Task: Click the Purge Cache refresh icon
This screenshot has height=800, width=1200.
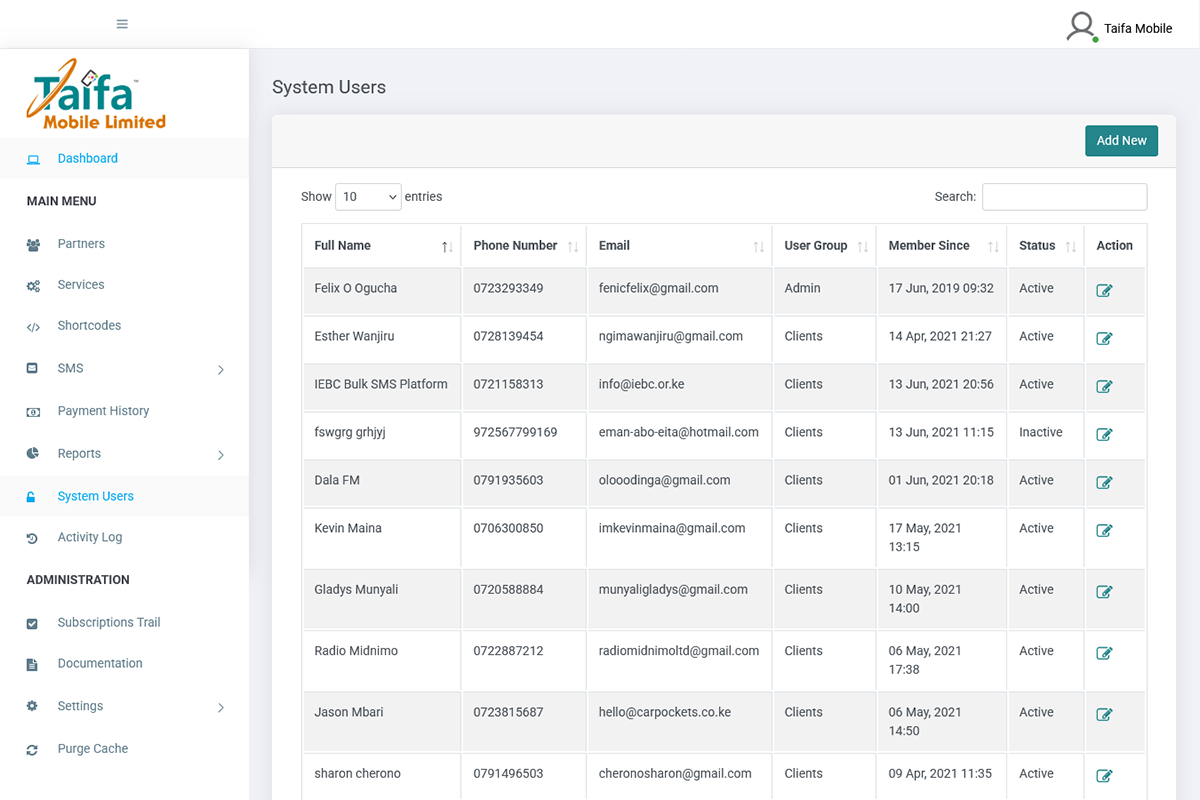Action: pyautogui.click(x=33, y=748)
